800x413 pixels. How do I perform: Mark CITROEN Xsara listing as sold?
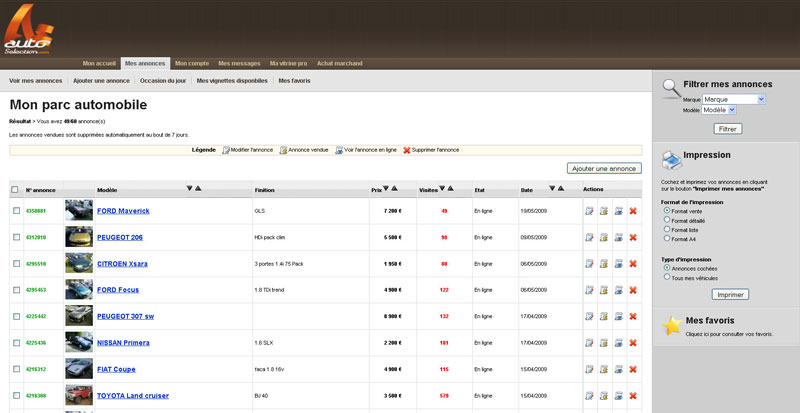click(604, 263)
